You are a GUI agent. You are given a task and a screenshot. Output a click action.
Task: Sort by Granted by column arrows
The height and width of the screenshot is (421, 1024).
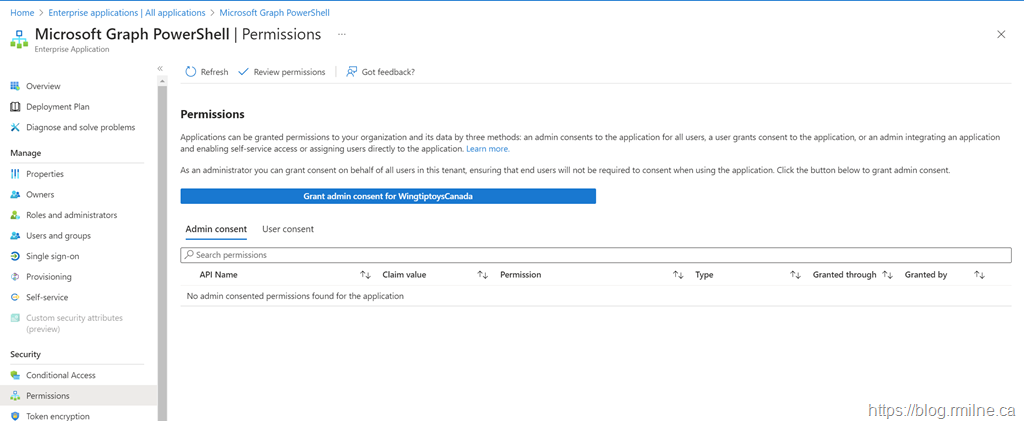click(x=980, y=274)
